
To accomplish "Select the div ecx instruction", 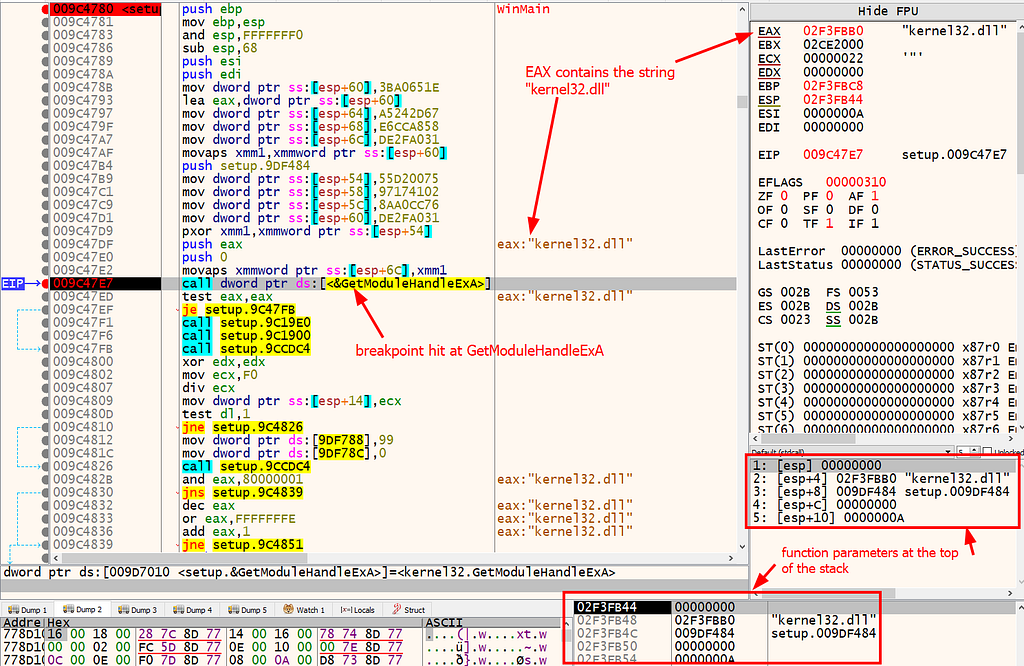I will coord(208,388).
